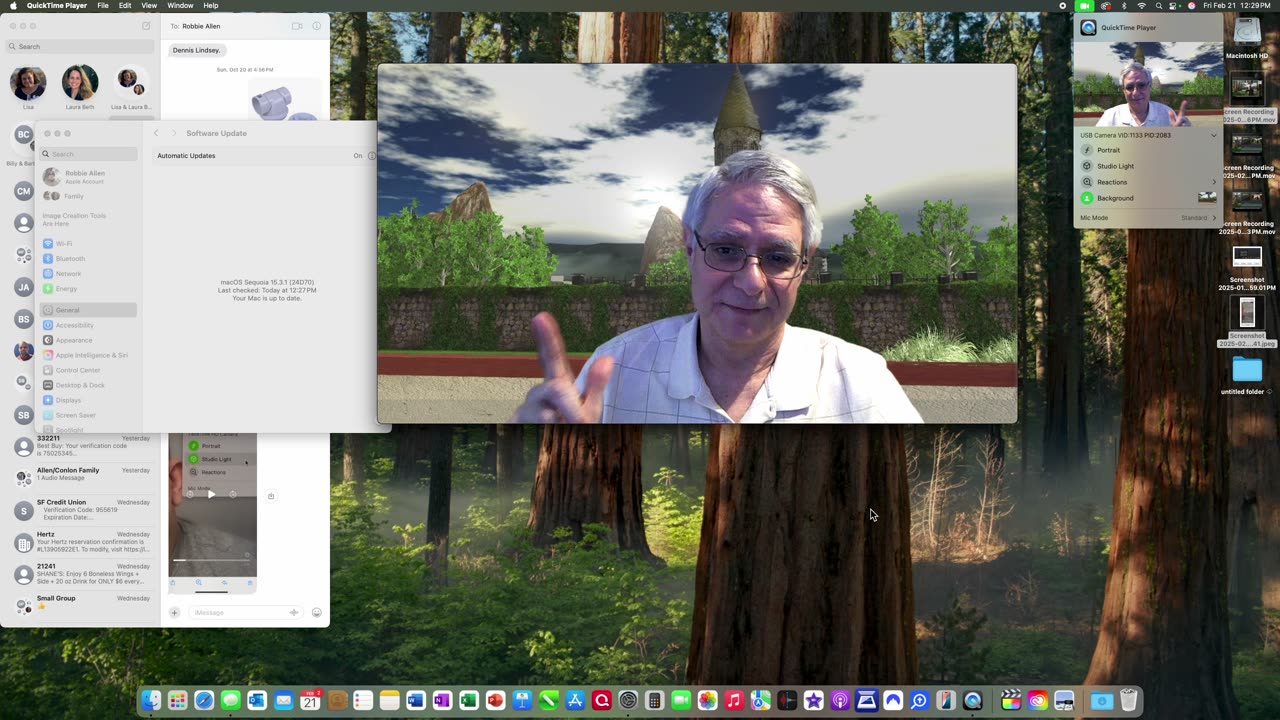This screenshot has width=1280, height=720.
Task: Open the Edit menu
Action: [x=125, y=6]
